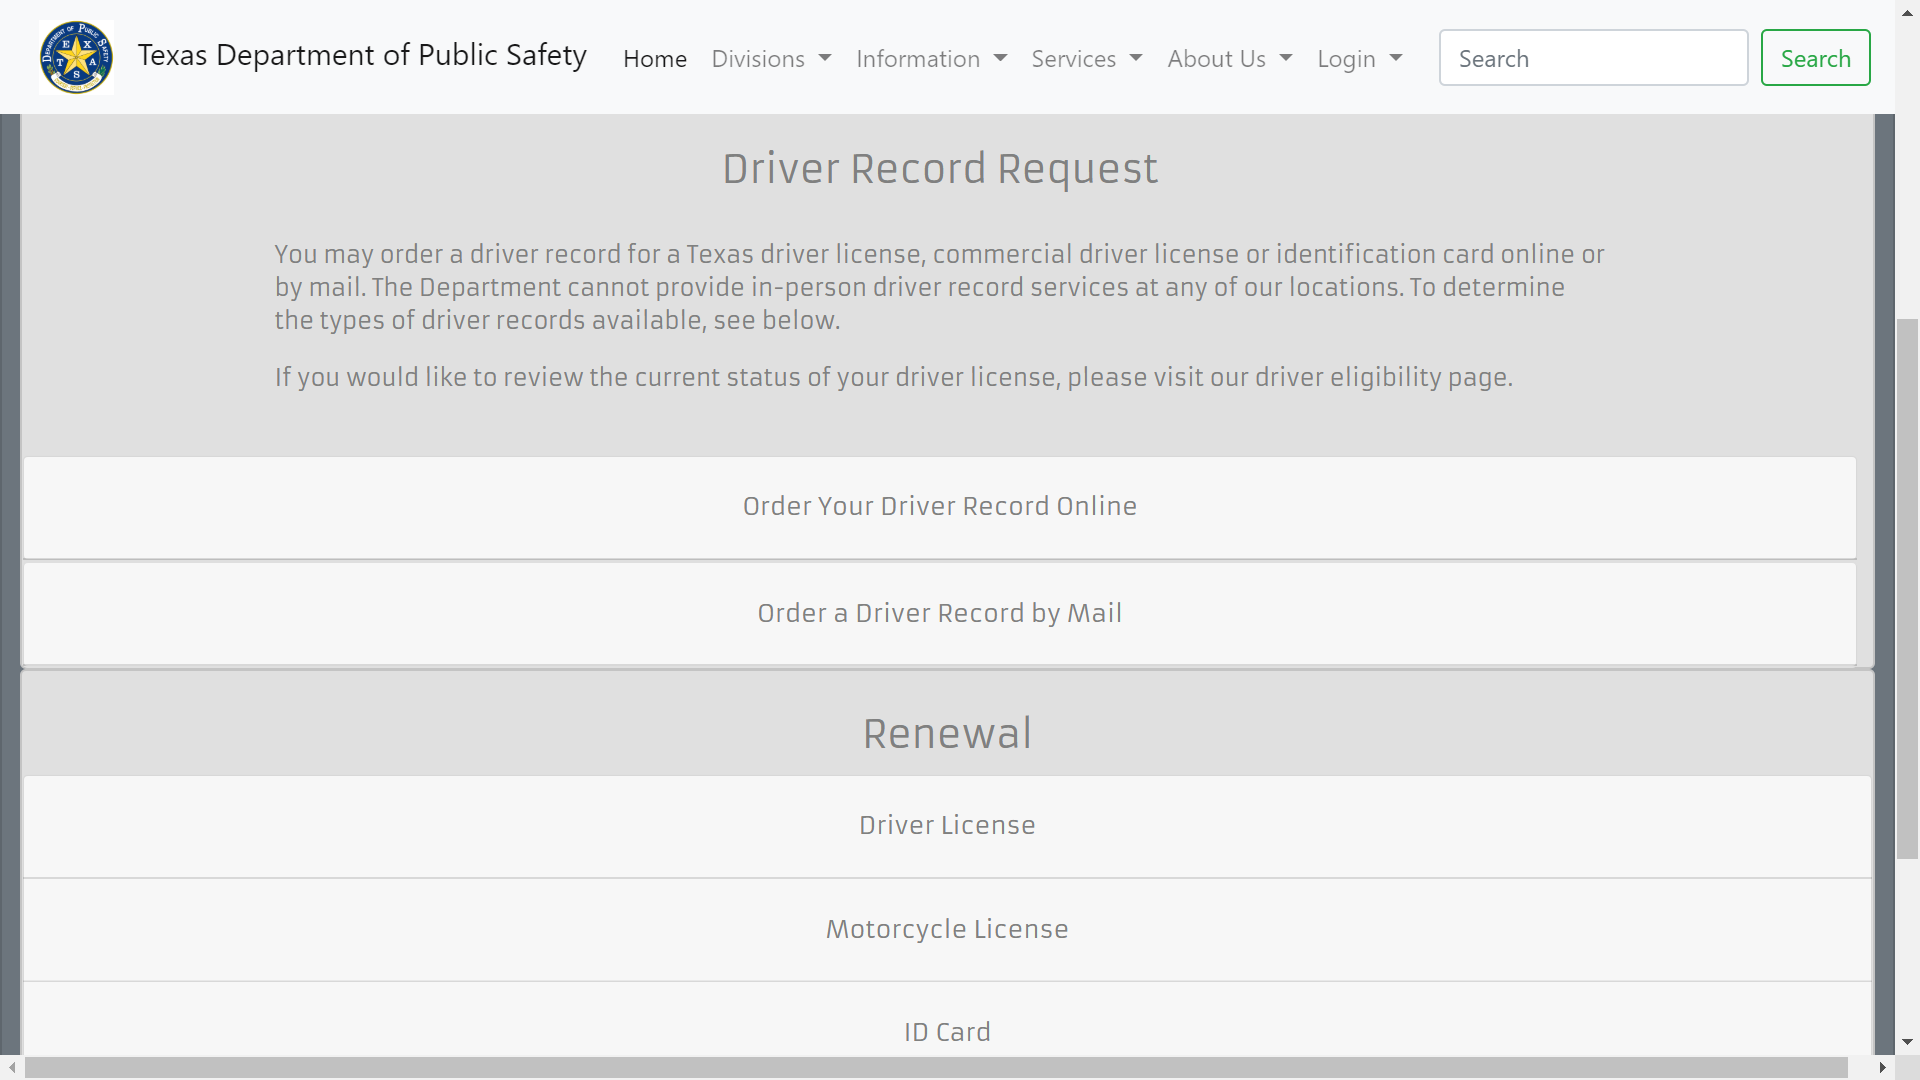The height and width of the screenshot is (1080, 1920).
Task: Click the Texas DPS seal logo
Action: click(x=76, y=57)
